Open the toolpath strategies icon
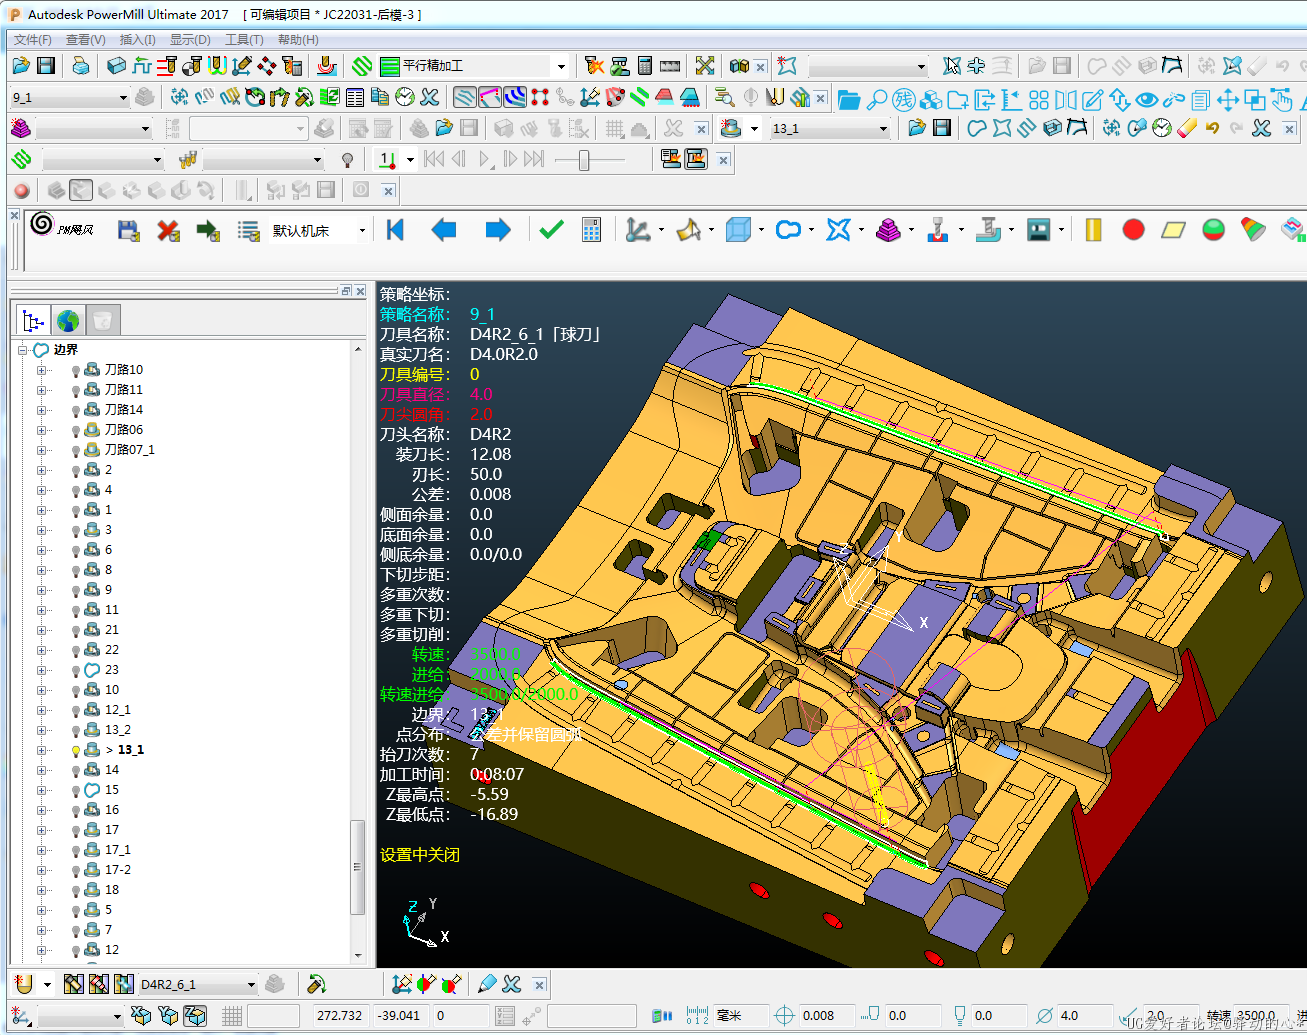 tap(363, 66)
